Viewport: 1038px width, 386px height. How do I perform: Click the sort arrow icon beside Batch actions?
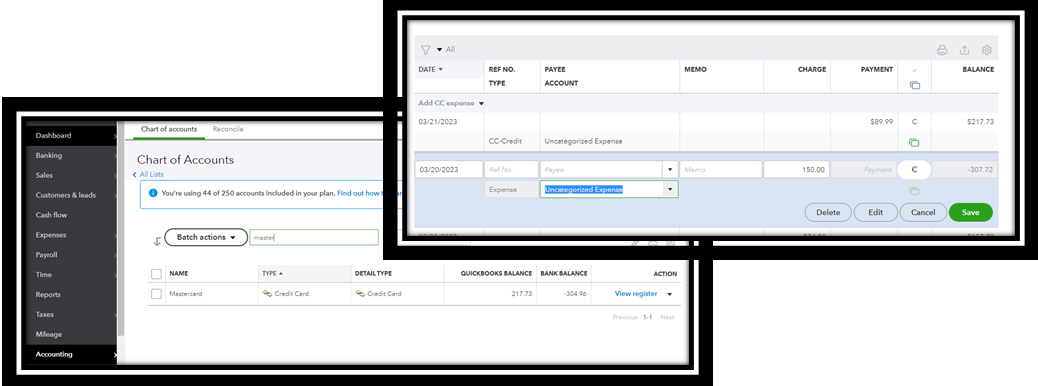pyautogui.click(x=157, y=241)
